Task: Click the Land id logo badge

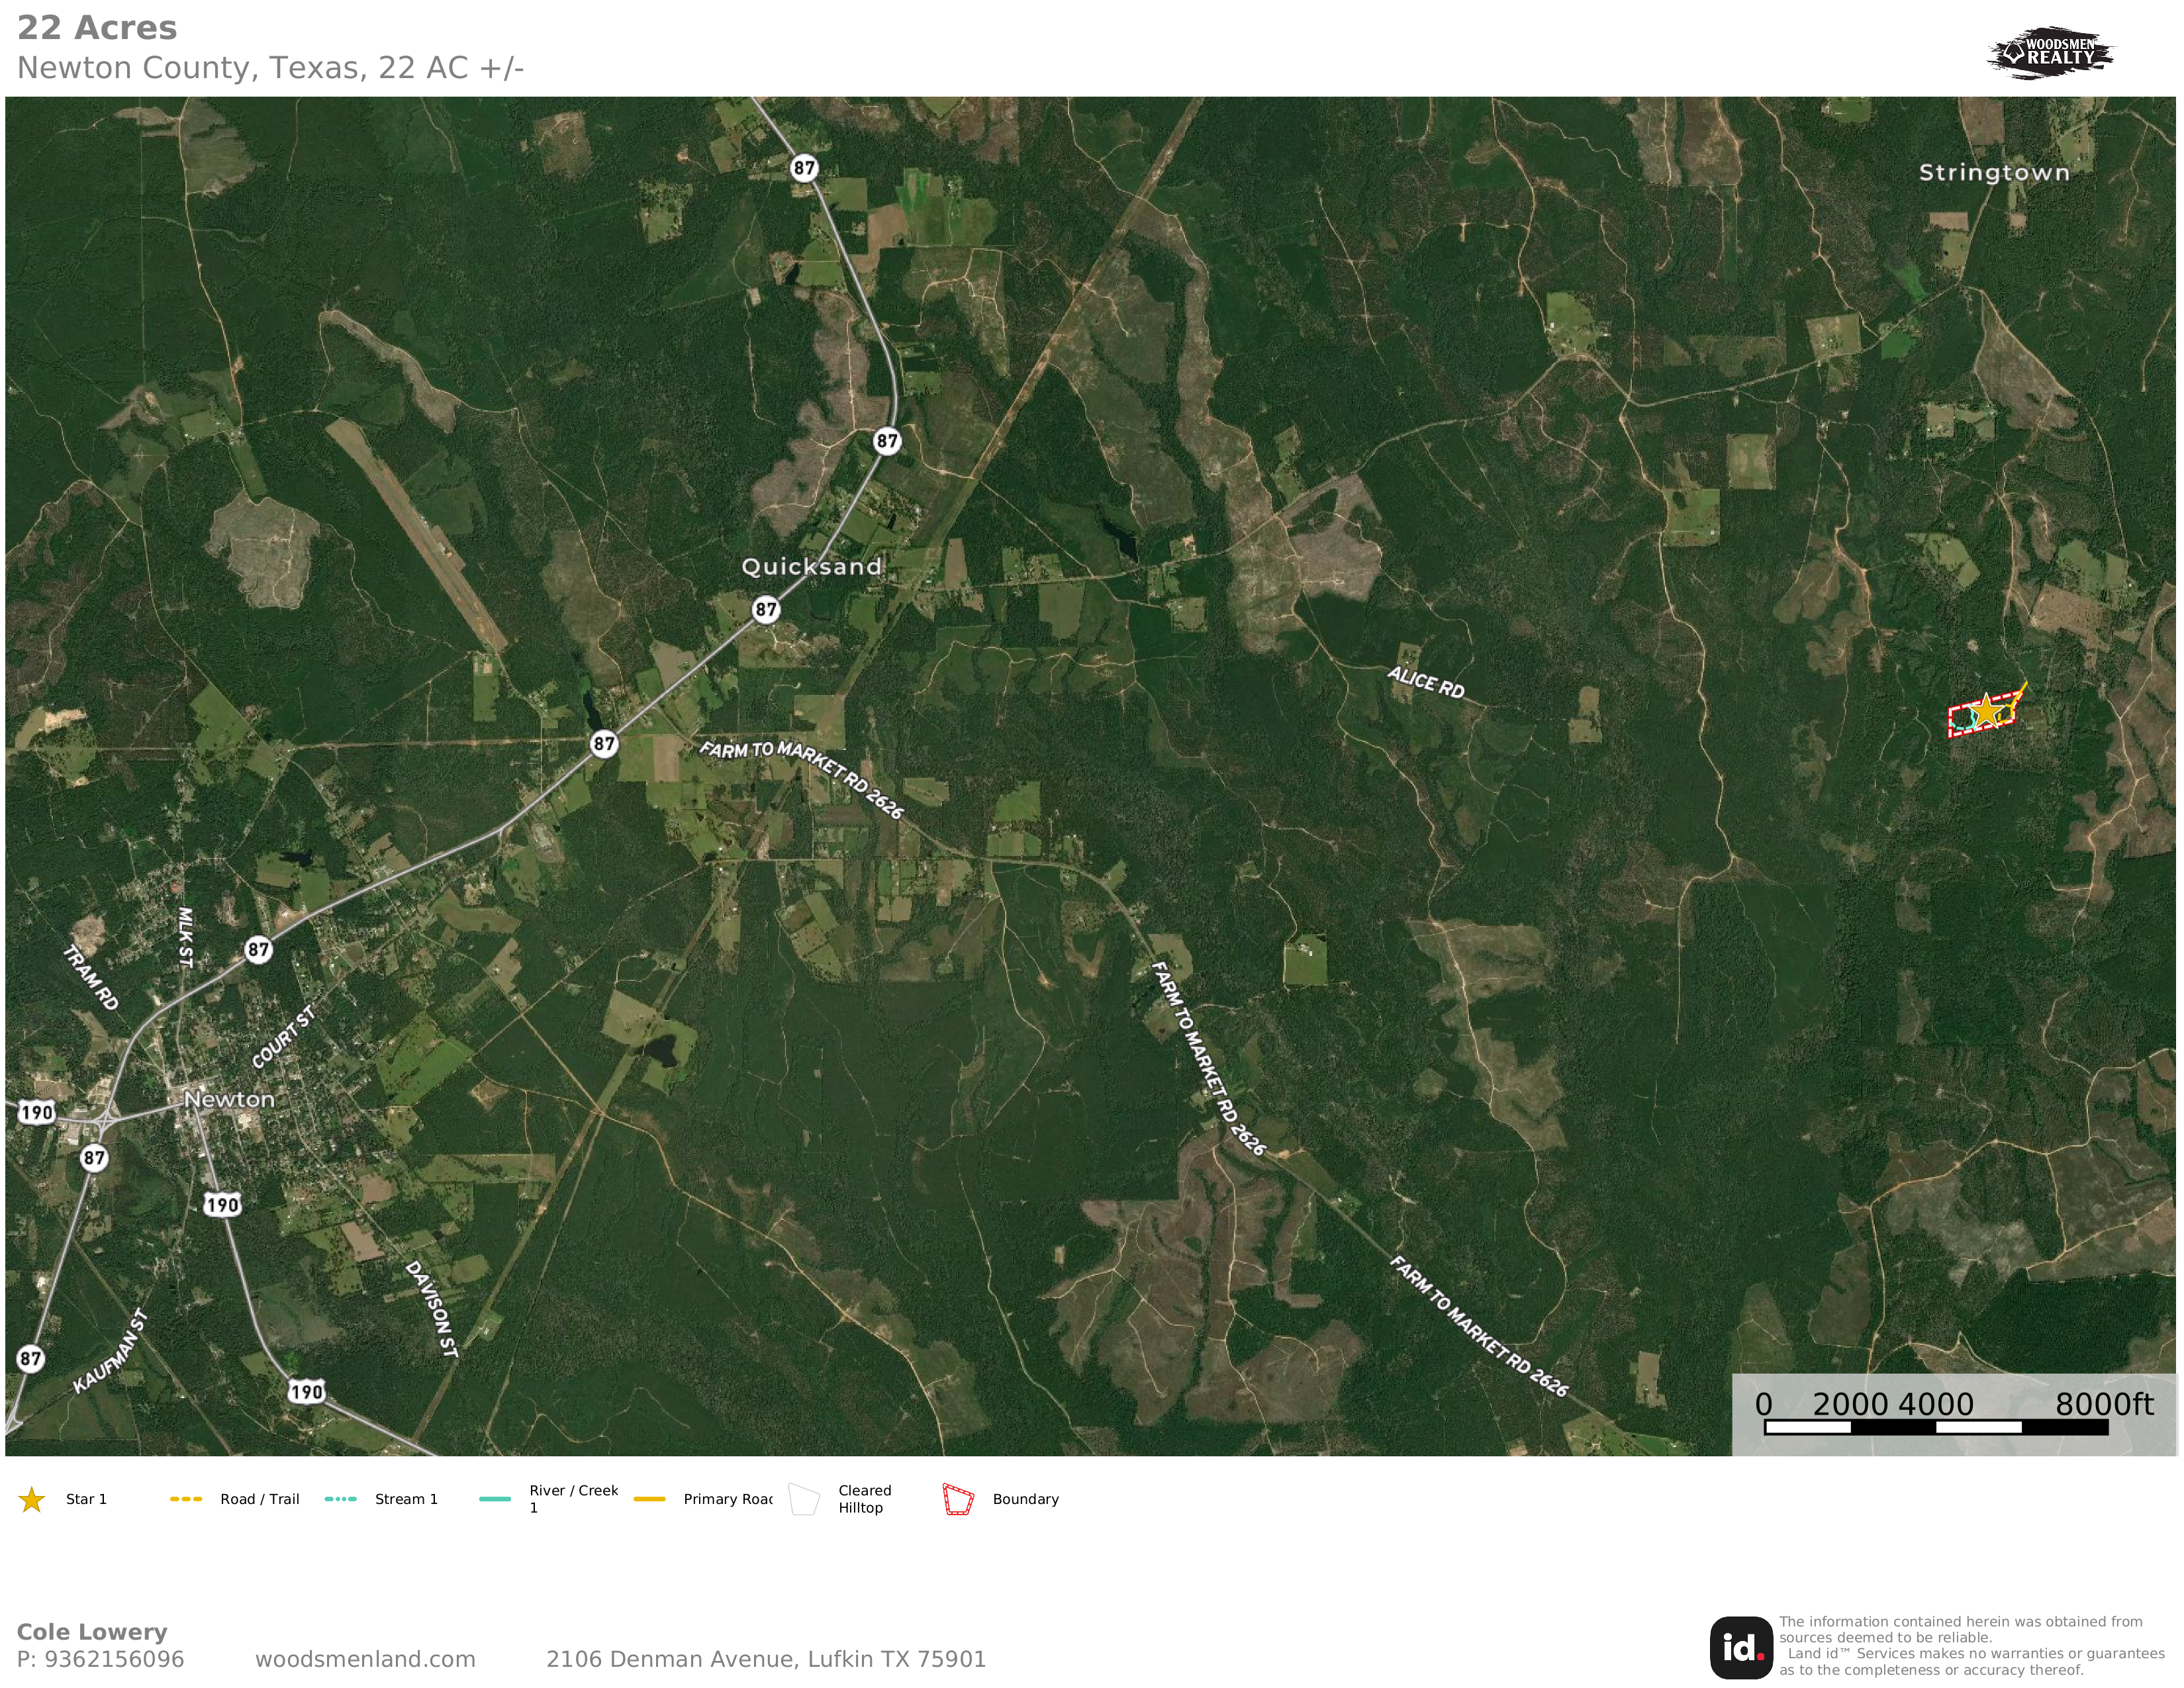Action: (x=1741, y=1647)
